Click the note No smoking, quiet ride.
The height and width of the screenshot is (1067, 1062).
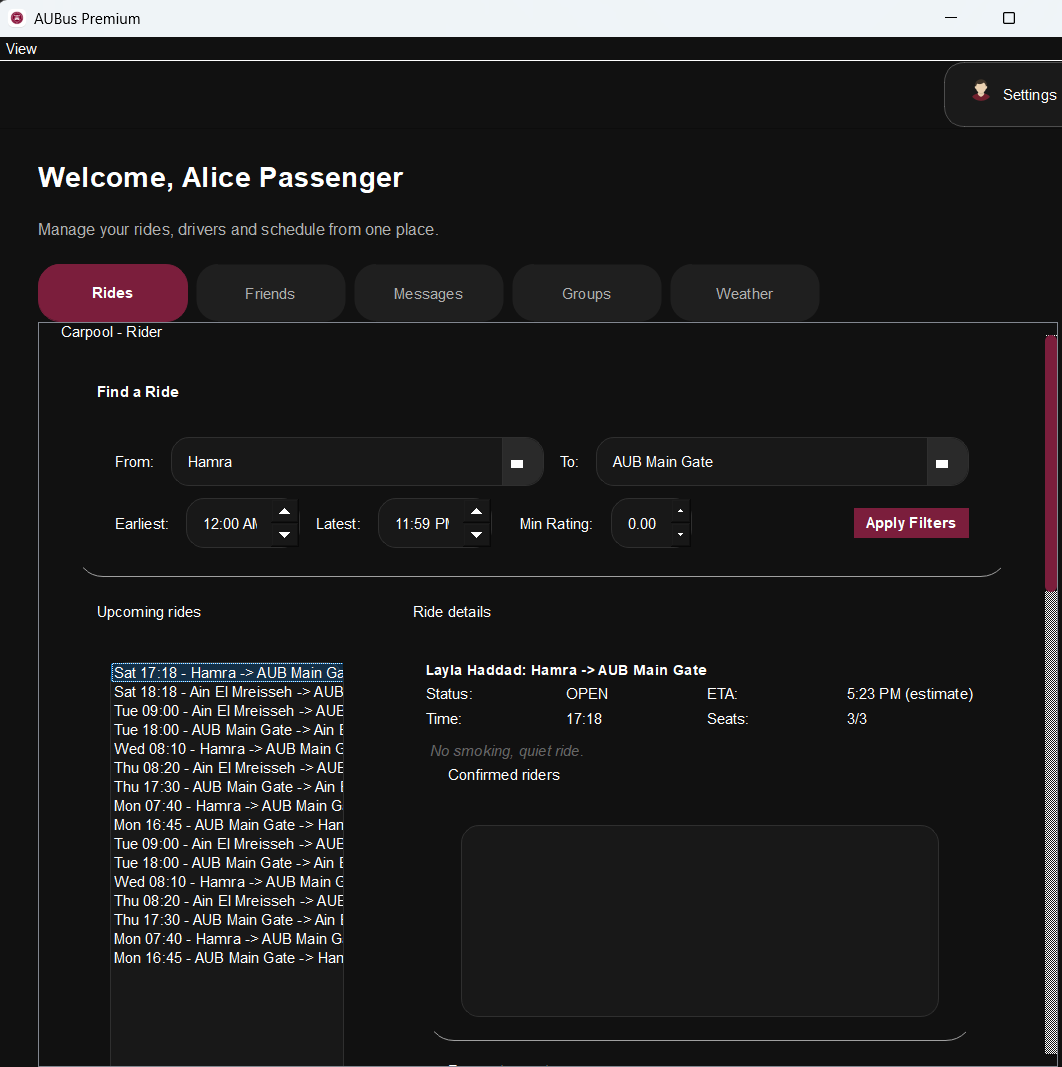507,751
